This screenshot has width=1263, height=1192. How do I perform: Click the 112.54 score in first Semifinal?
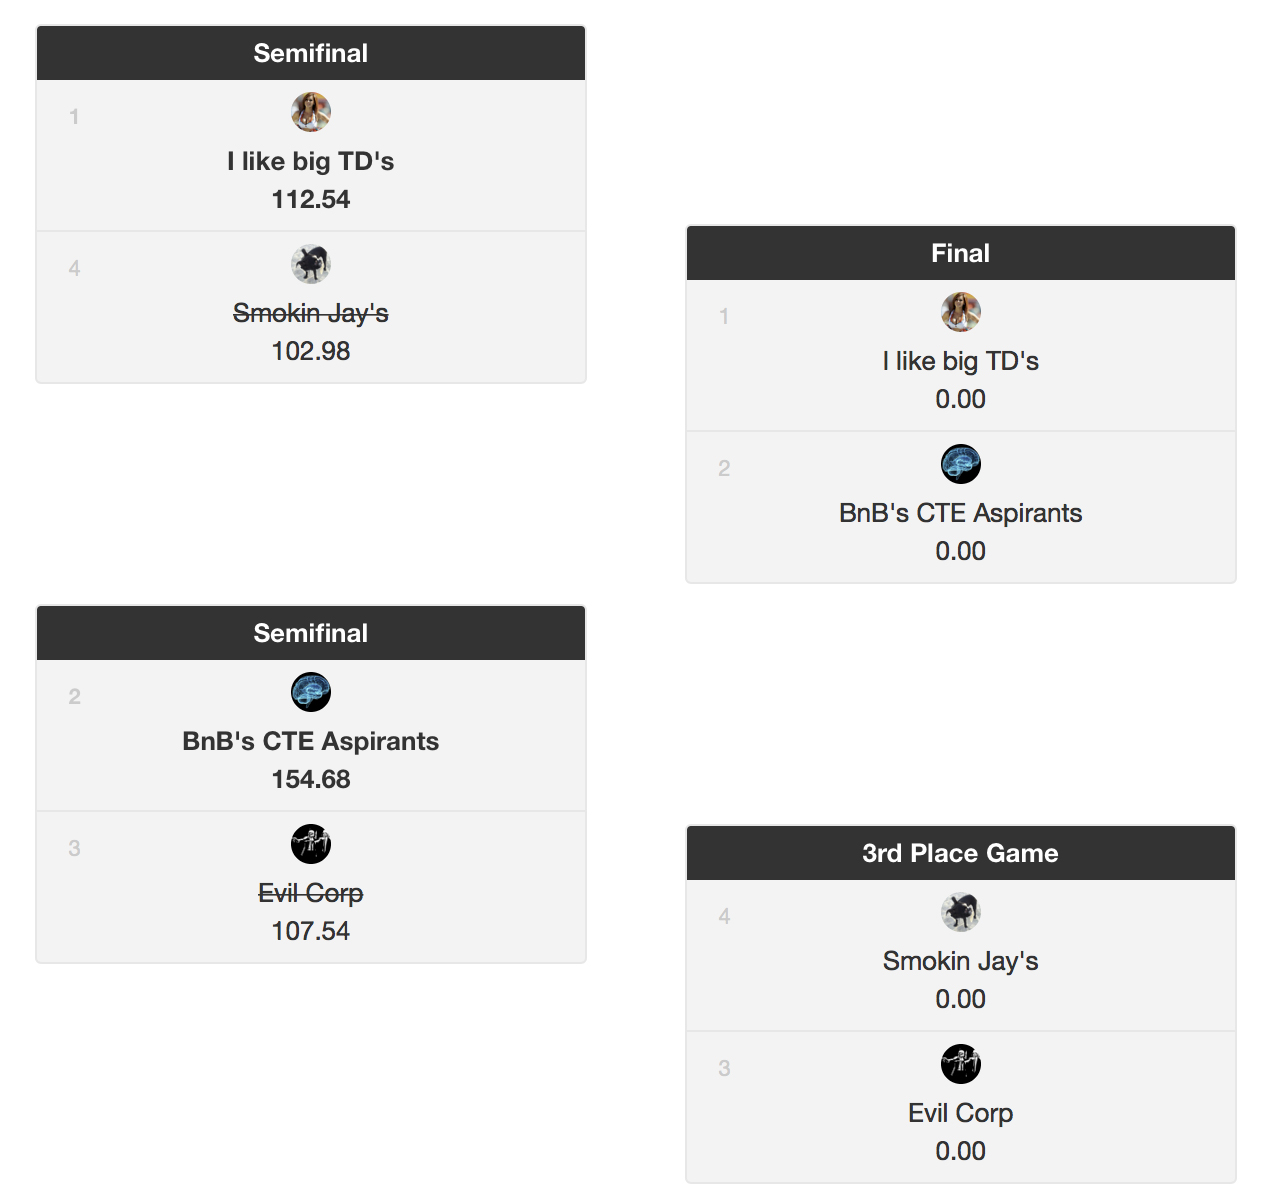311,199
